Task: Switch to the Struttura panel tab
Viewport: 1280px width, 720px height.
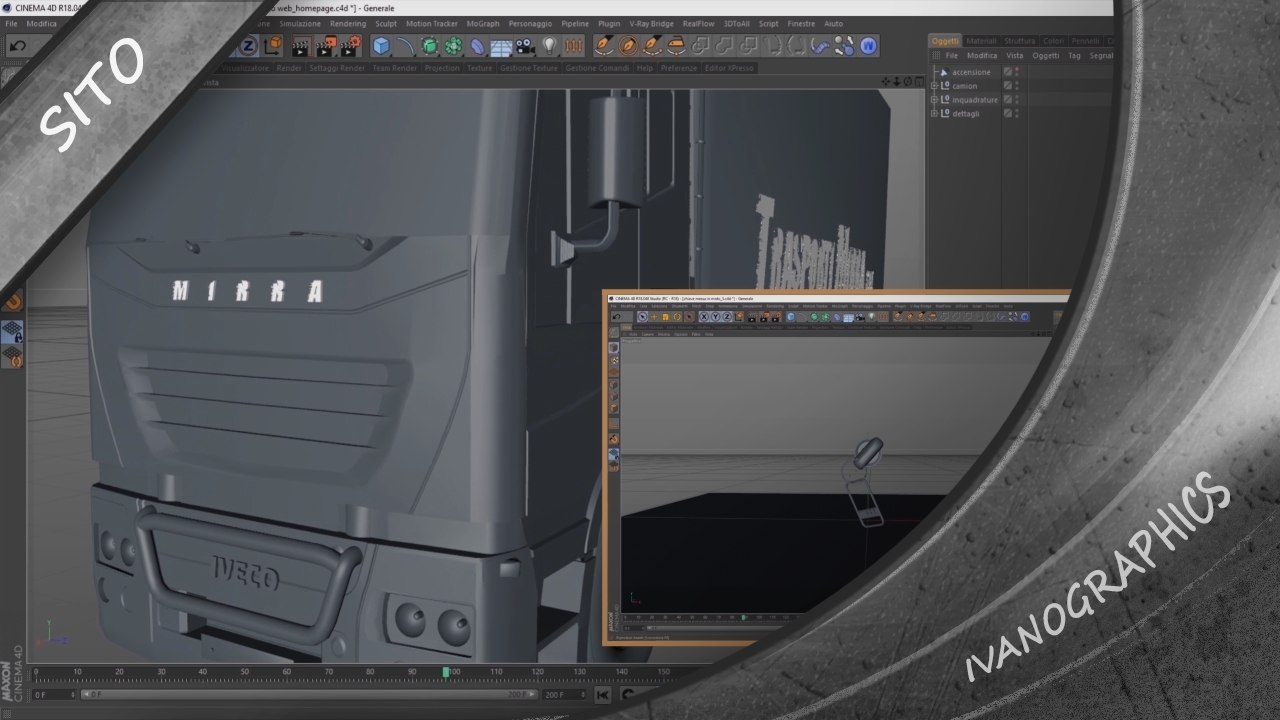Action: pos(1020,41)
